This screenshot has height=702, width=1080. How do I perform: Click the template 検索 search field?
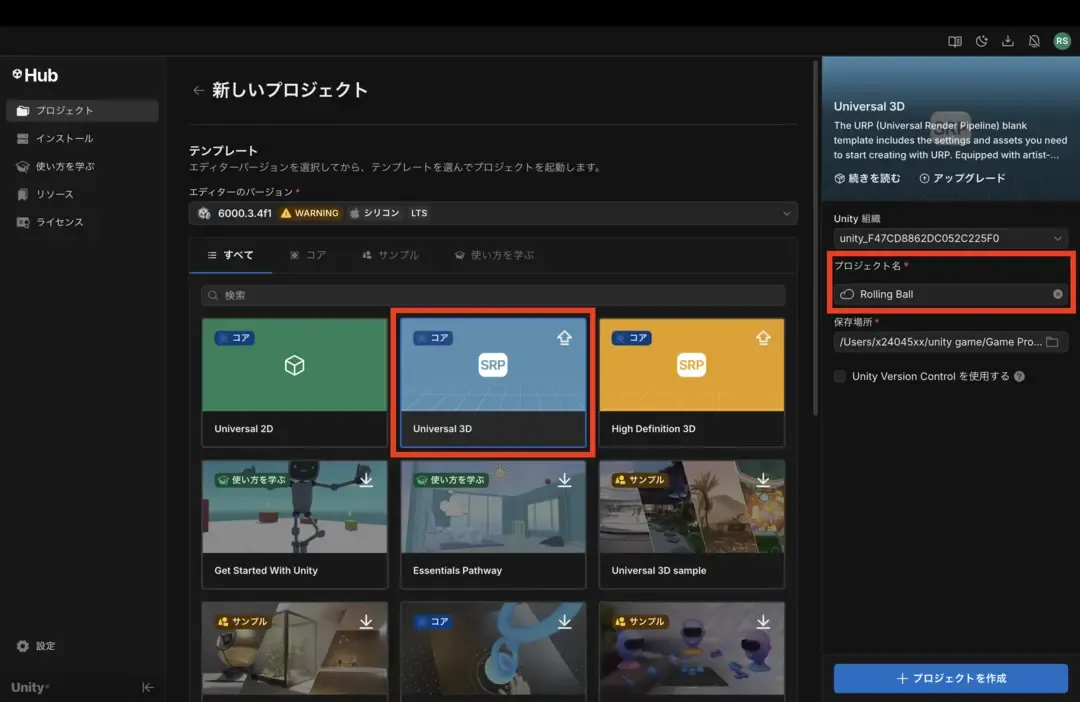tap(493, 296)
